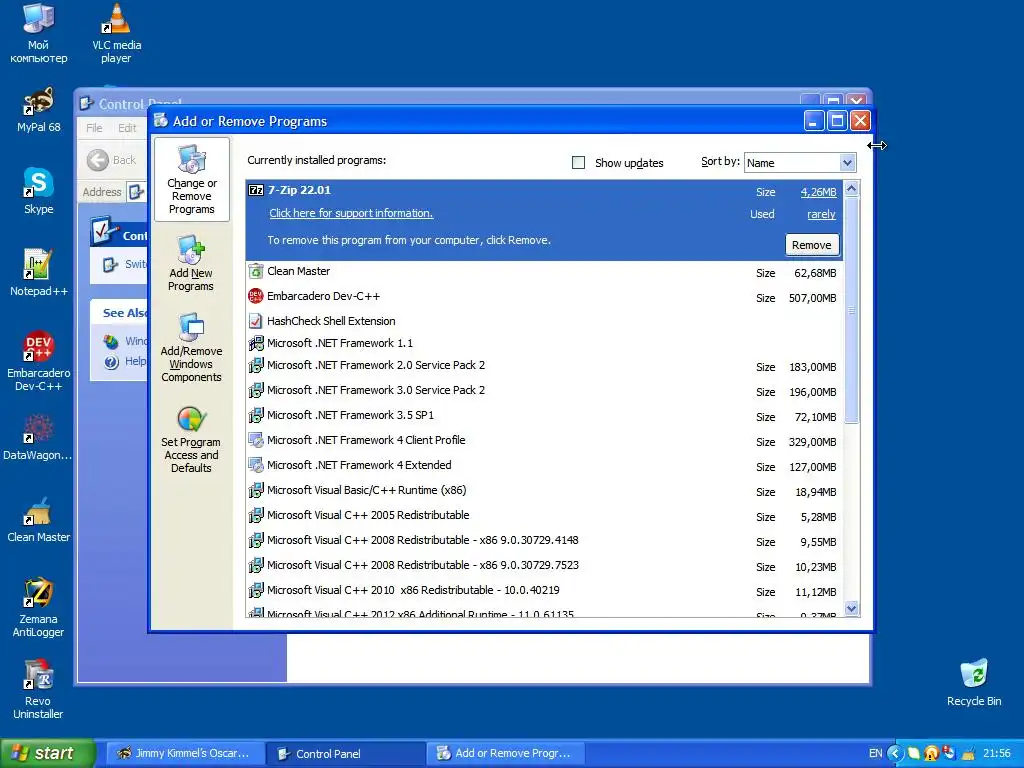Viewport: 1024px width, 768px height.
Task: Switch to Jimmy Kimmel's Oscar taskbar window
Action: (185, 754)
